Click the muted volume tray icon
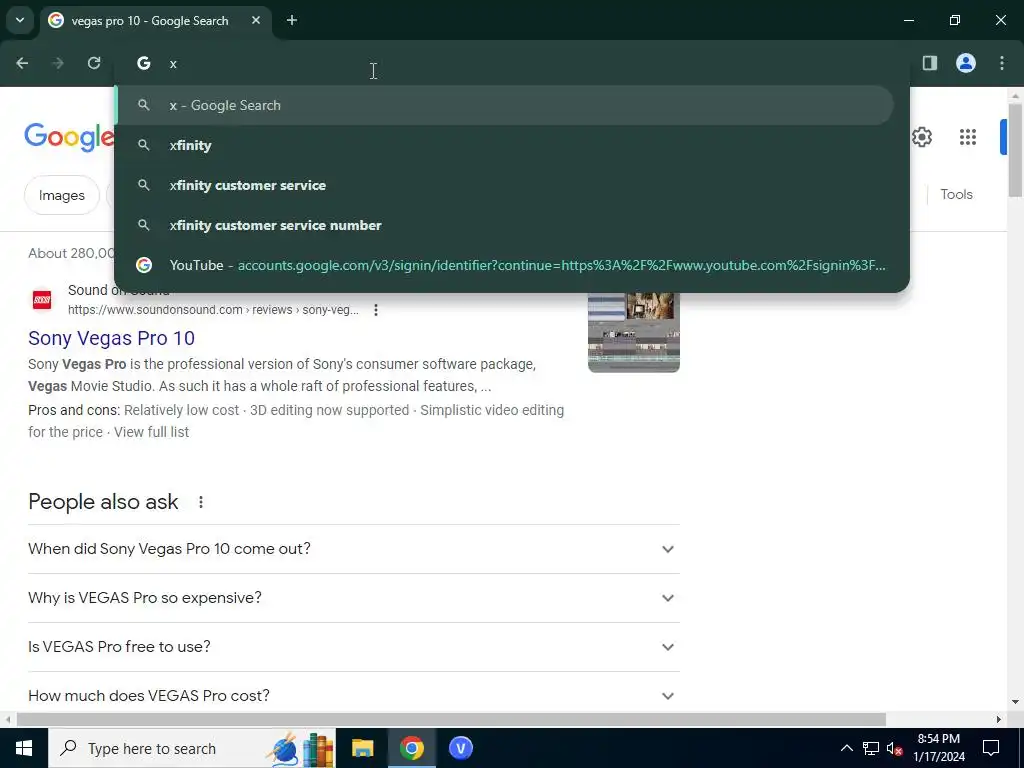 [x=895, y=748]
